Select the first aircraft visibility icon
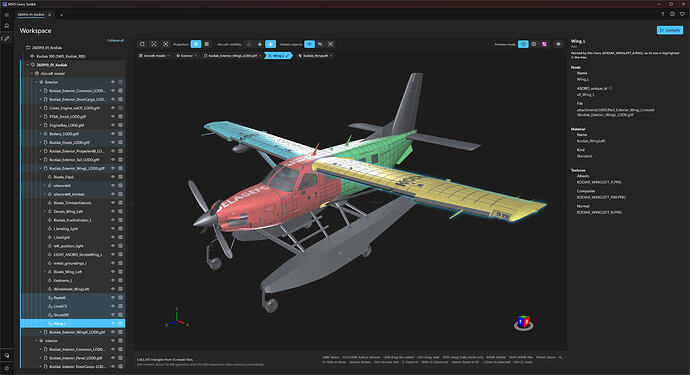This screenshot has width=690, height=375. pyautogui.click(x=249, y=44)
